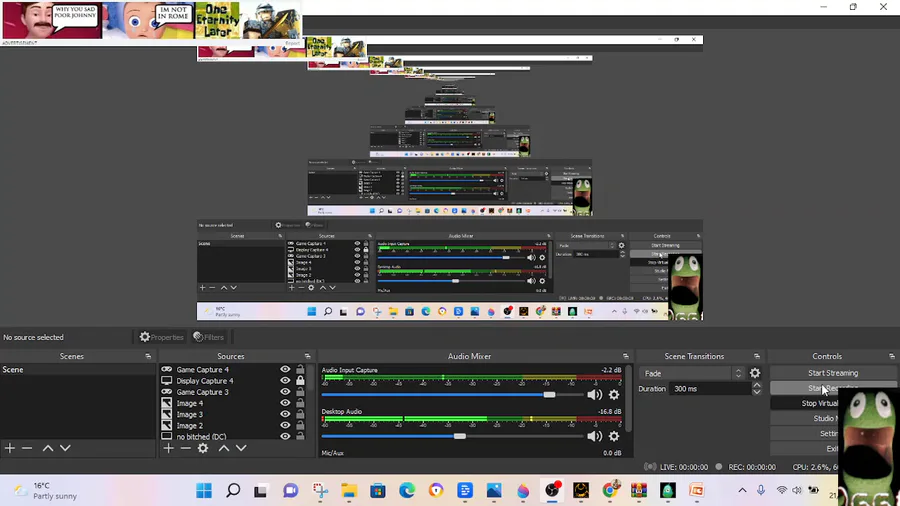Select Display Capture 4 in Sources list
Viewport: 900px width, 506px height.
click(x=205, y=380)
